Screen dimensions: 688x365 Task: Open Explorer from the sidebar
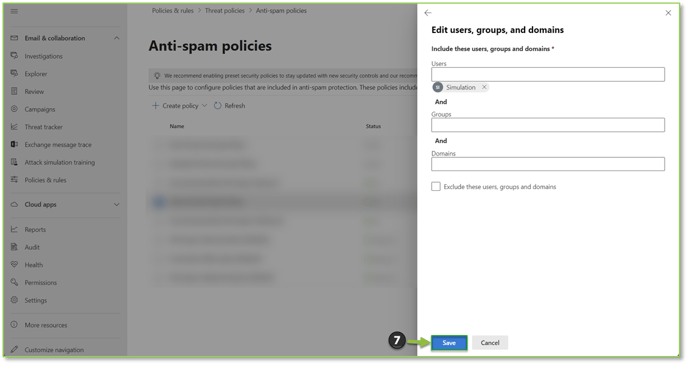36,74
